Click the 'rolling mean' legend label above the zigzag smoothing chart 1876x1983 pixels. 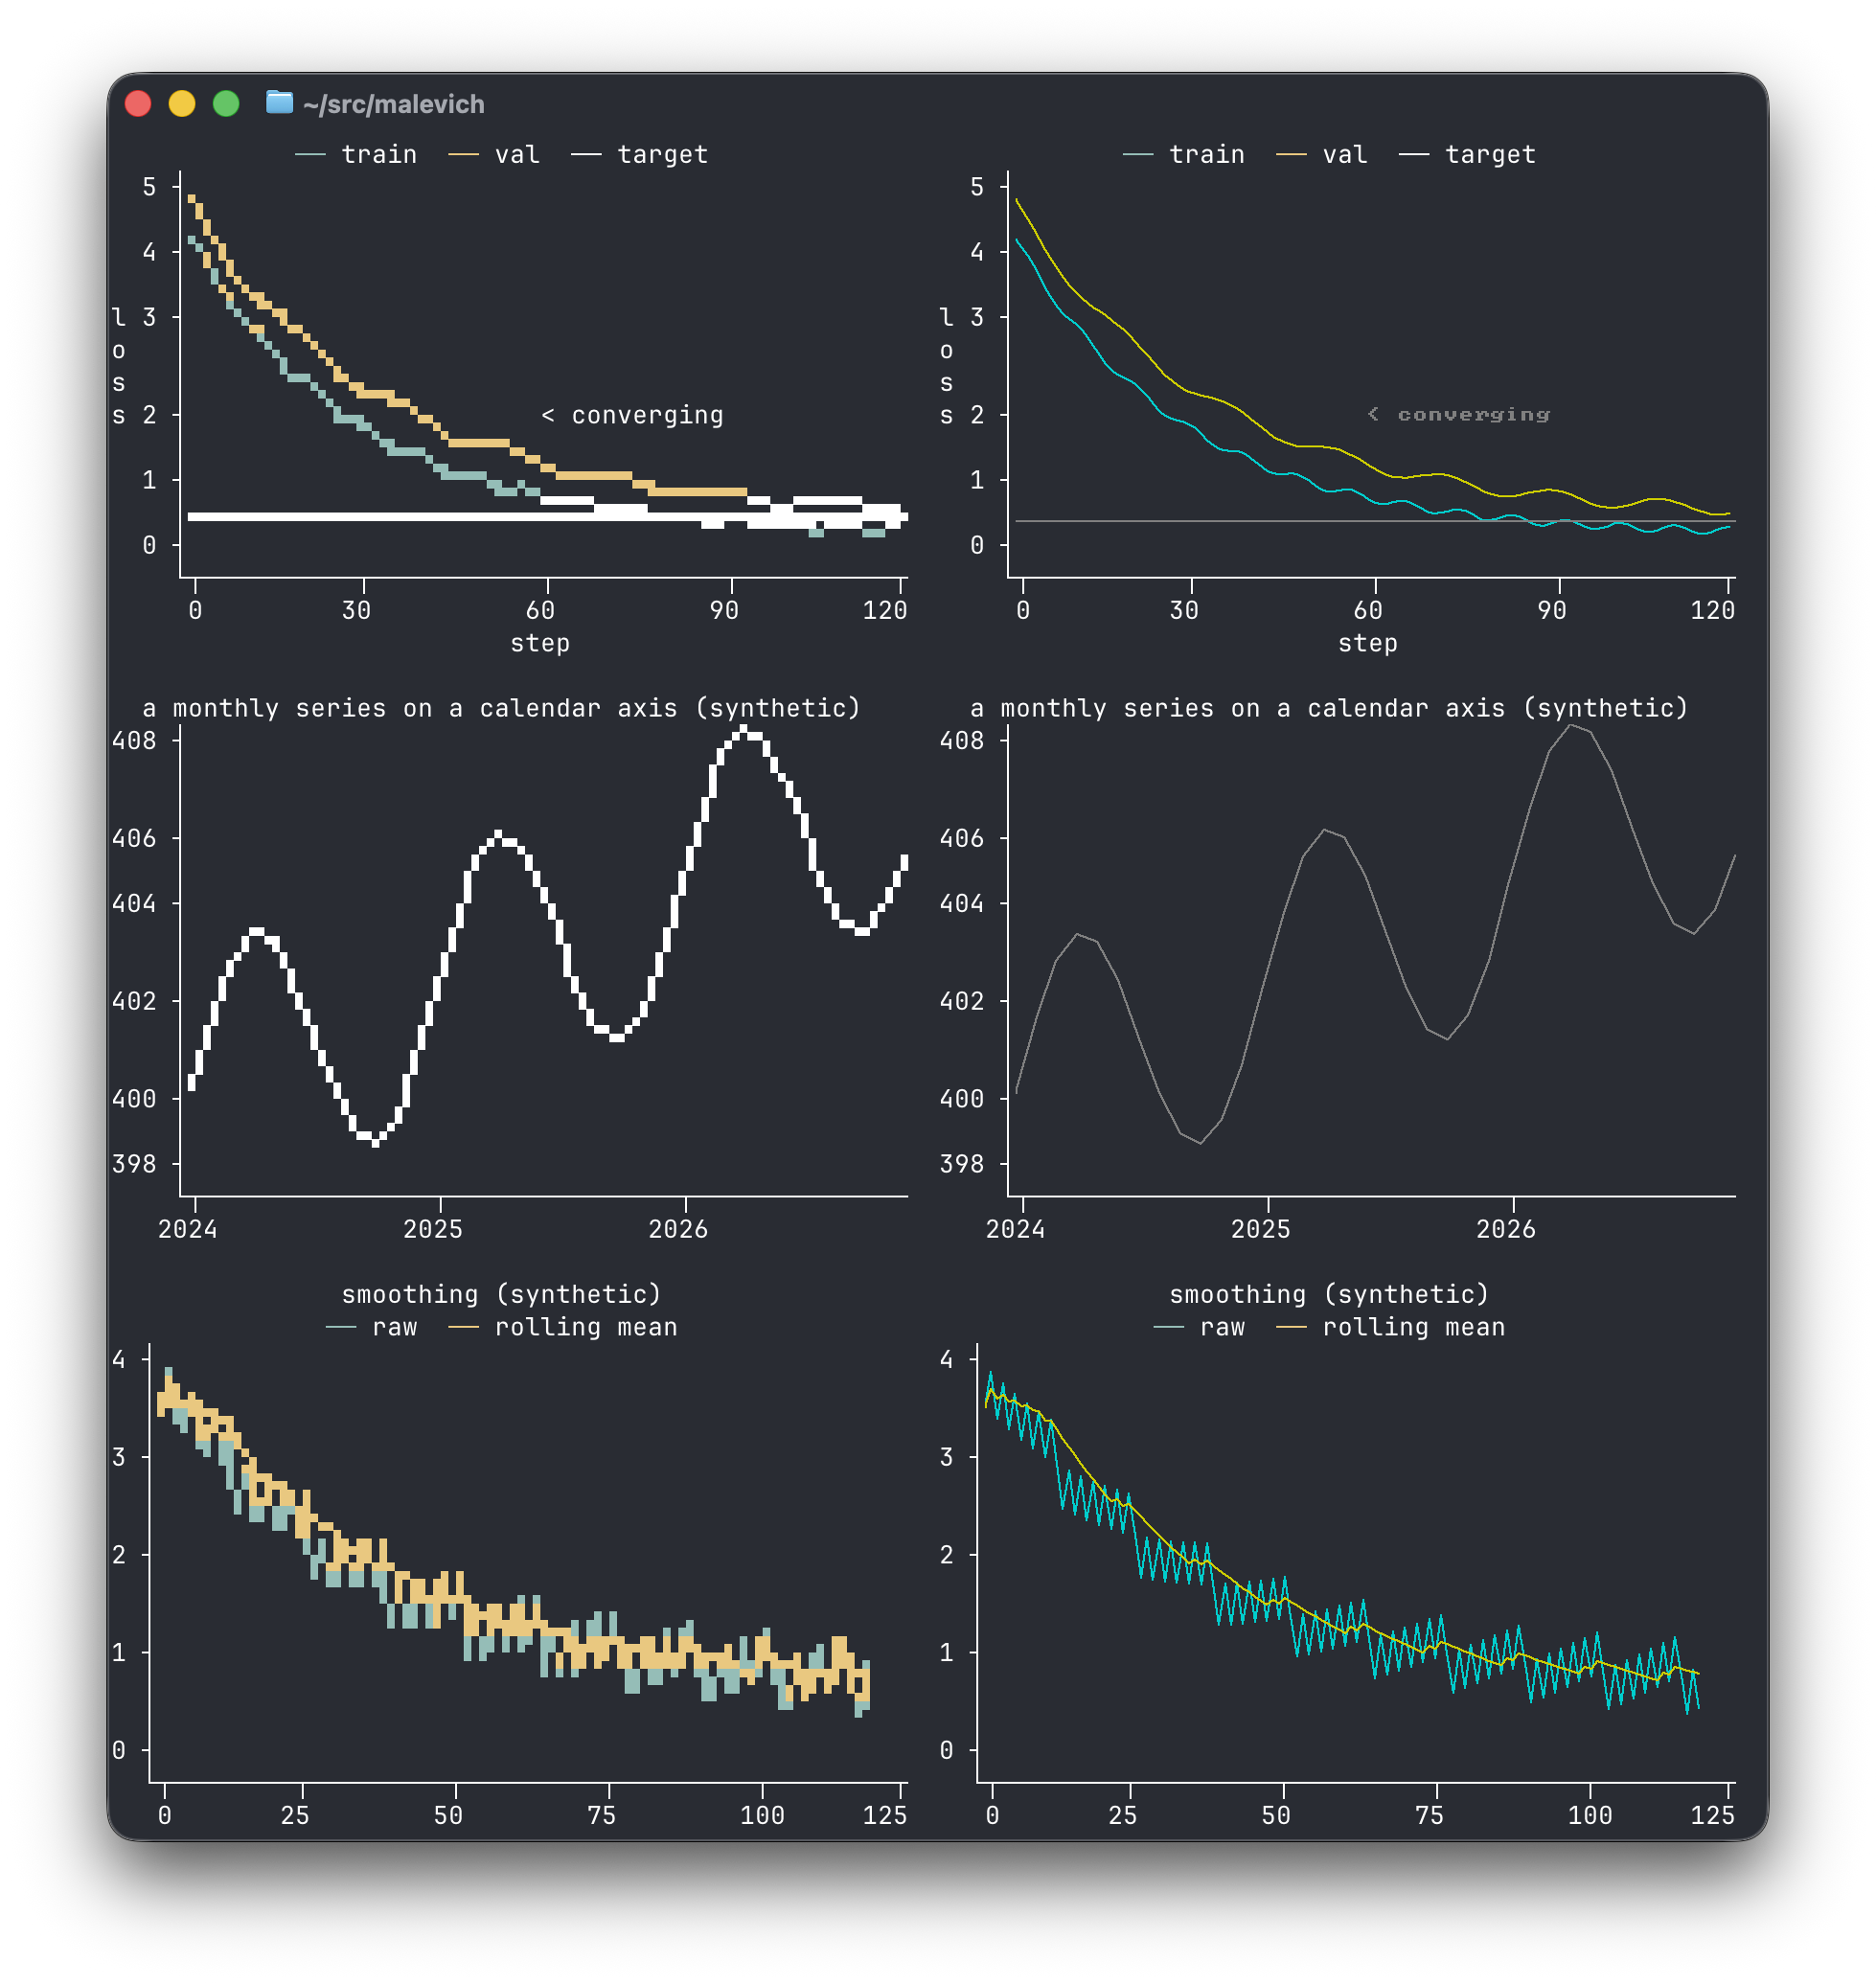1414,1327
